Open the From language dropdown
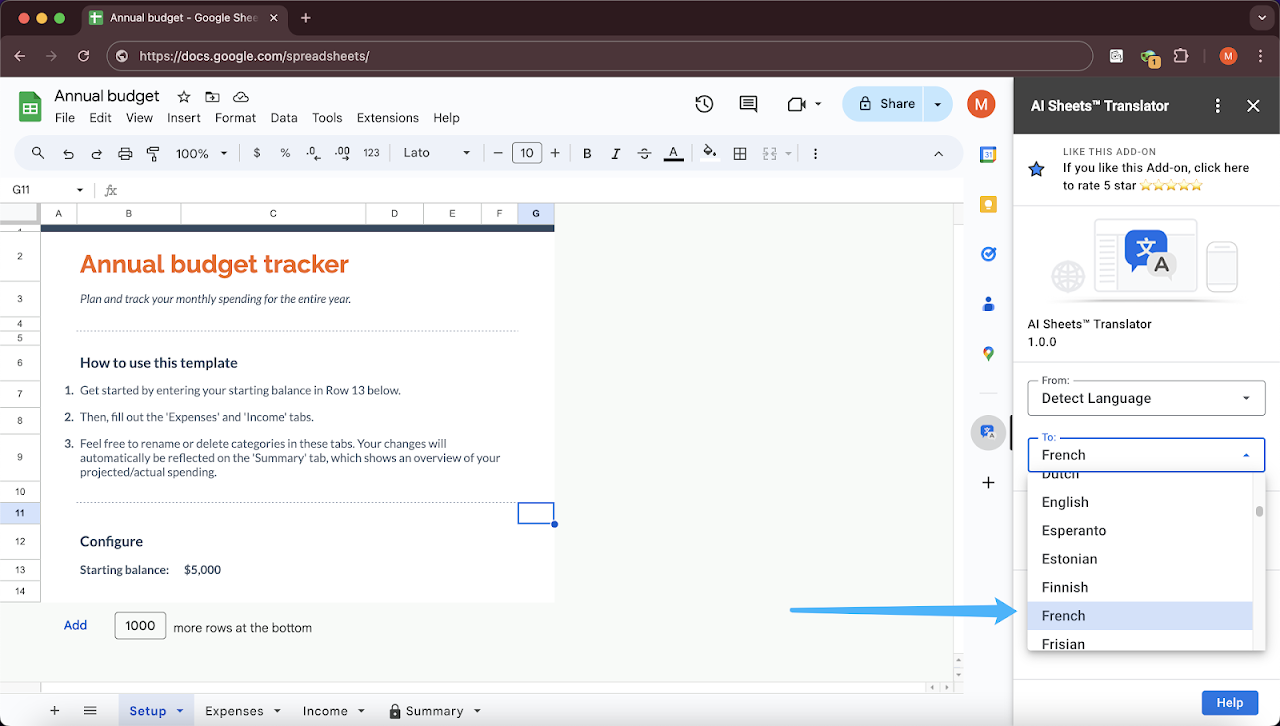This screenshot has height=726, width=1280. tap(1146, 397)
